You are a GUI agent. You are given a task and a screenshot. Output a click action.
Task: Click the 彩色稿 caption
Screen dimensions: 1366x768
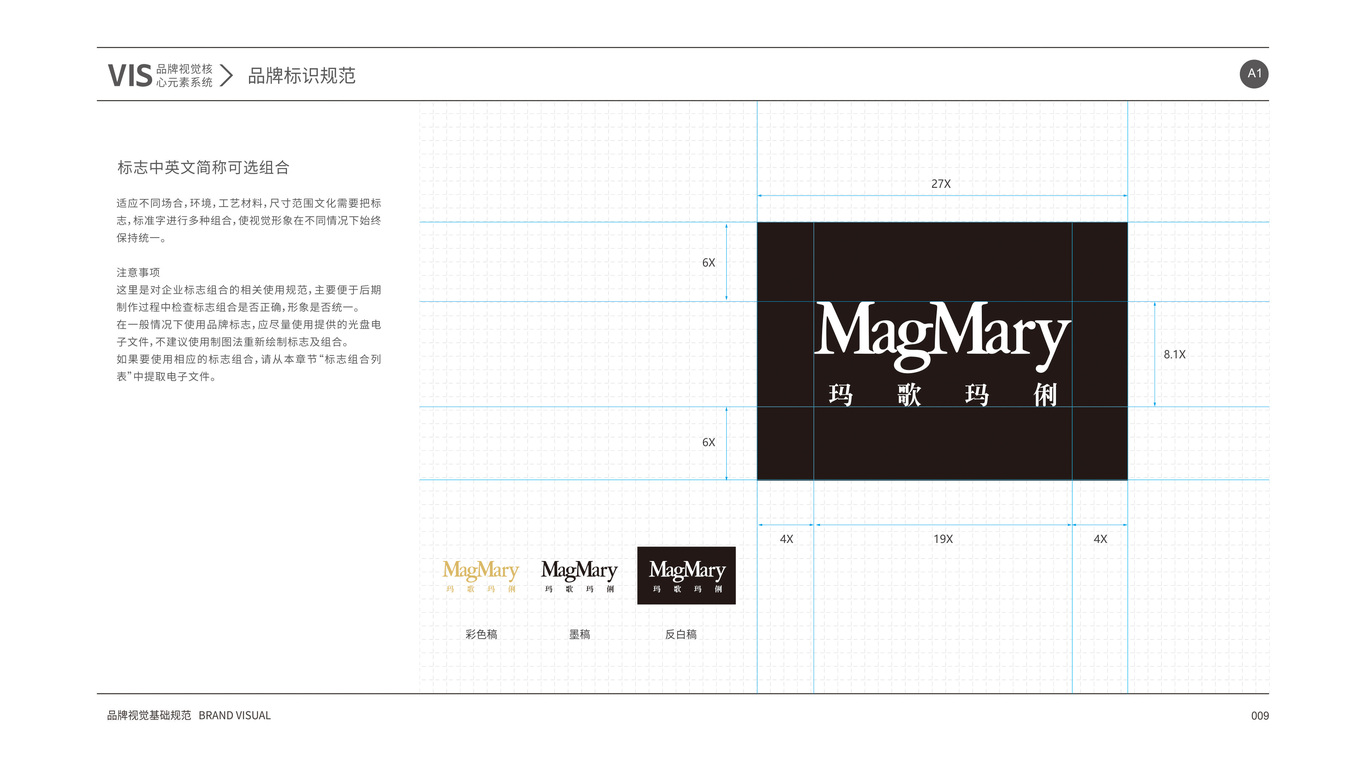481,634
